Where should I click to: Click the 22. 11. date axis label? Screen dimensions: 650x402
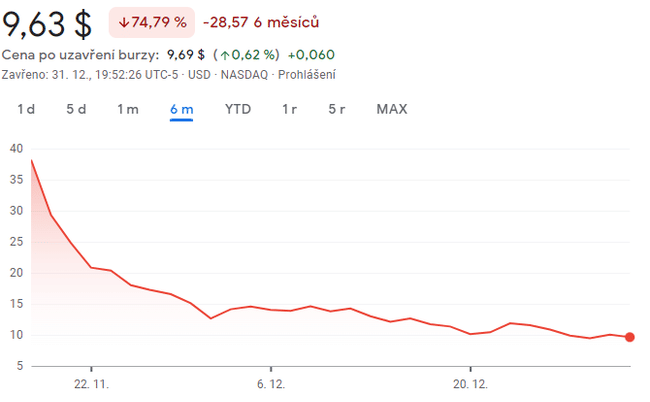[90, 382]
